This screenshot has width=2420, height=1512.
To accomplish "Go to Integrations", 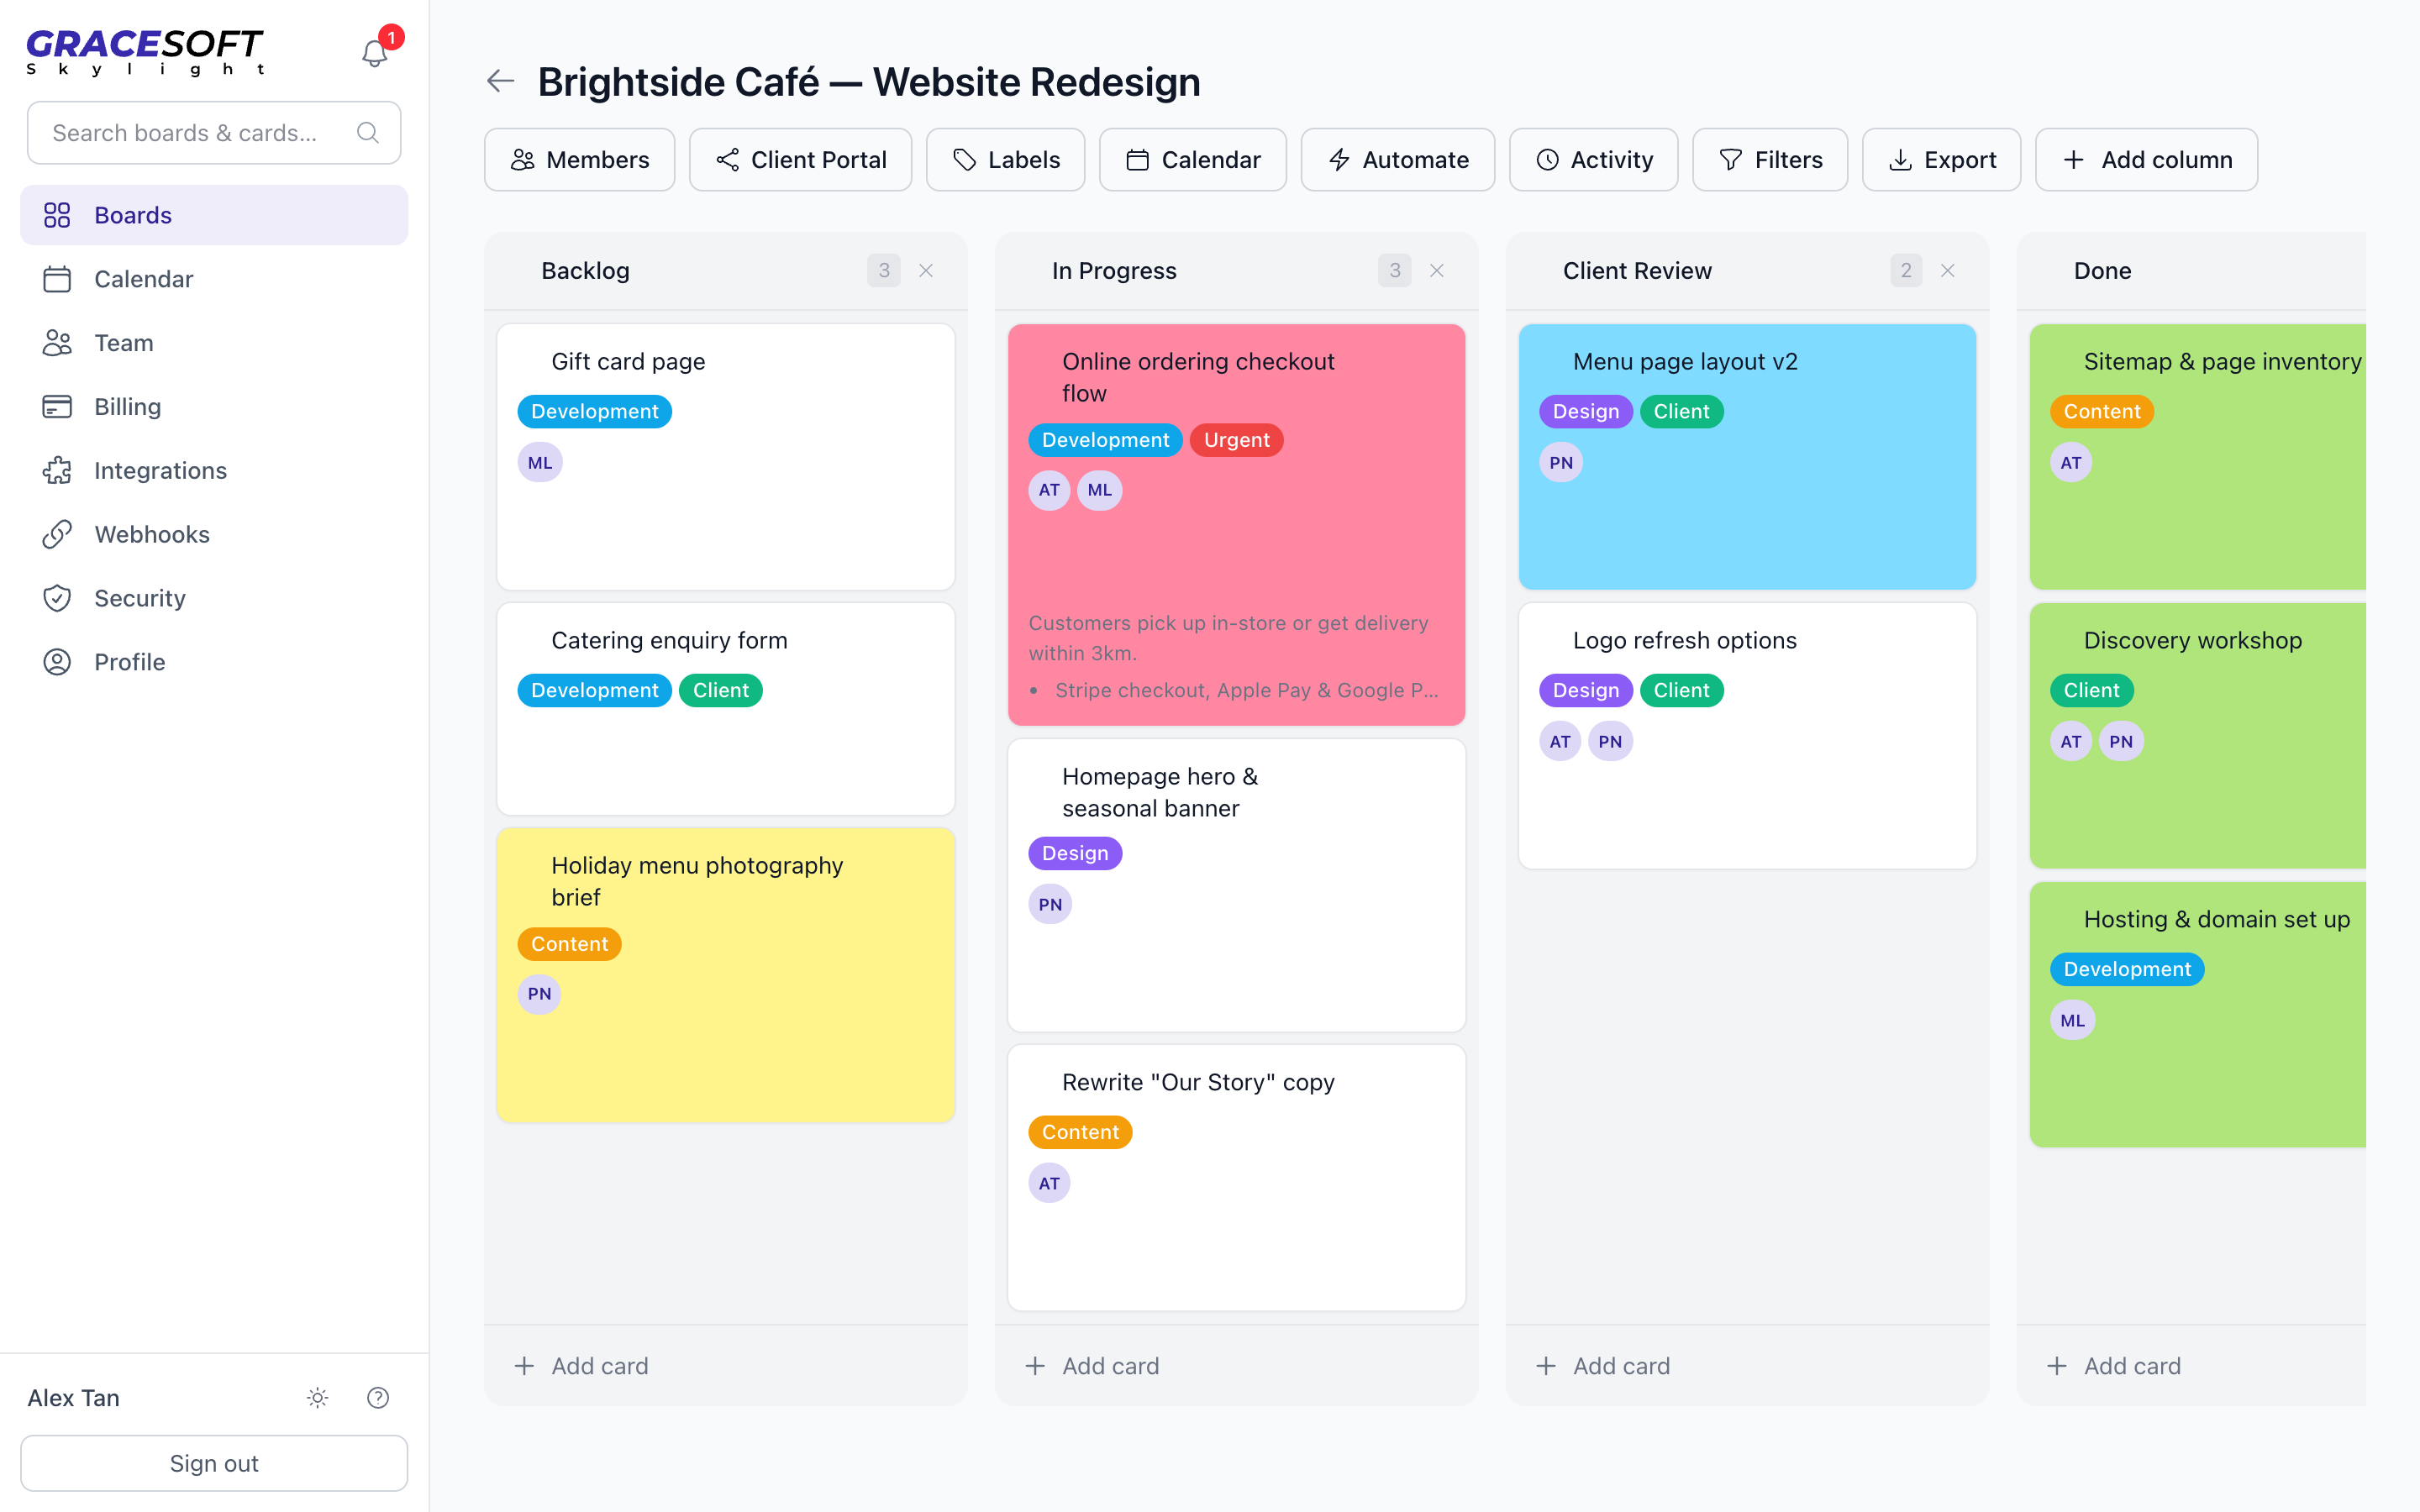I will click(x=214, y=470).
